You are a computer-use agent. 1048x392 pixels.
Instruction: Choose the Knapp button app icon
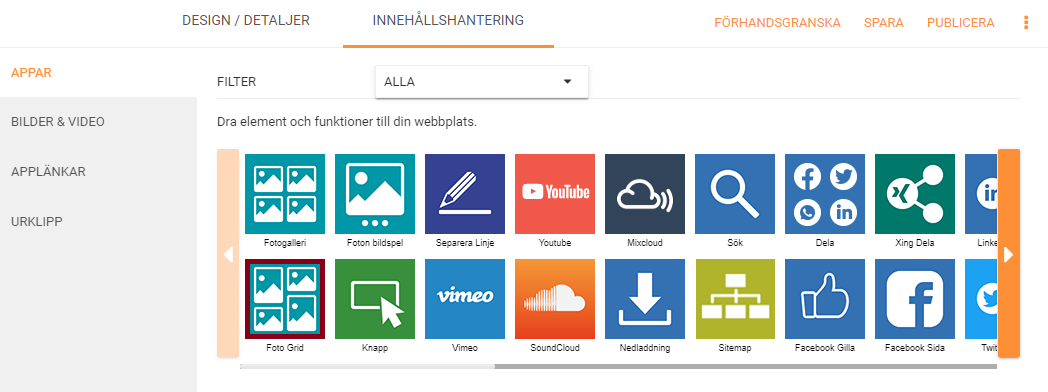375,299
